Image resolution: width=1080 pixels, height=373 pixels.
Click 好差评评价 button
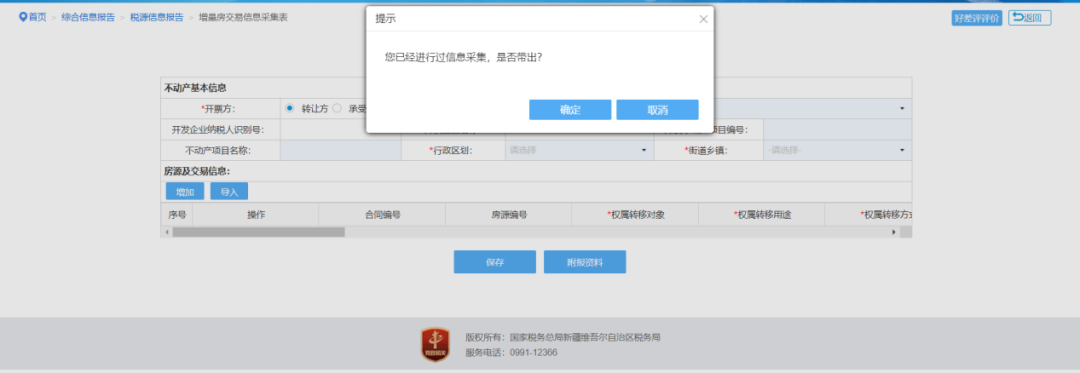pos(977,19)
